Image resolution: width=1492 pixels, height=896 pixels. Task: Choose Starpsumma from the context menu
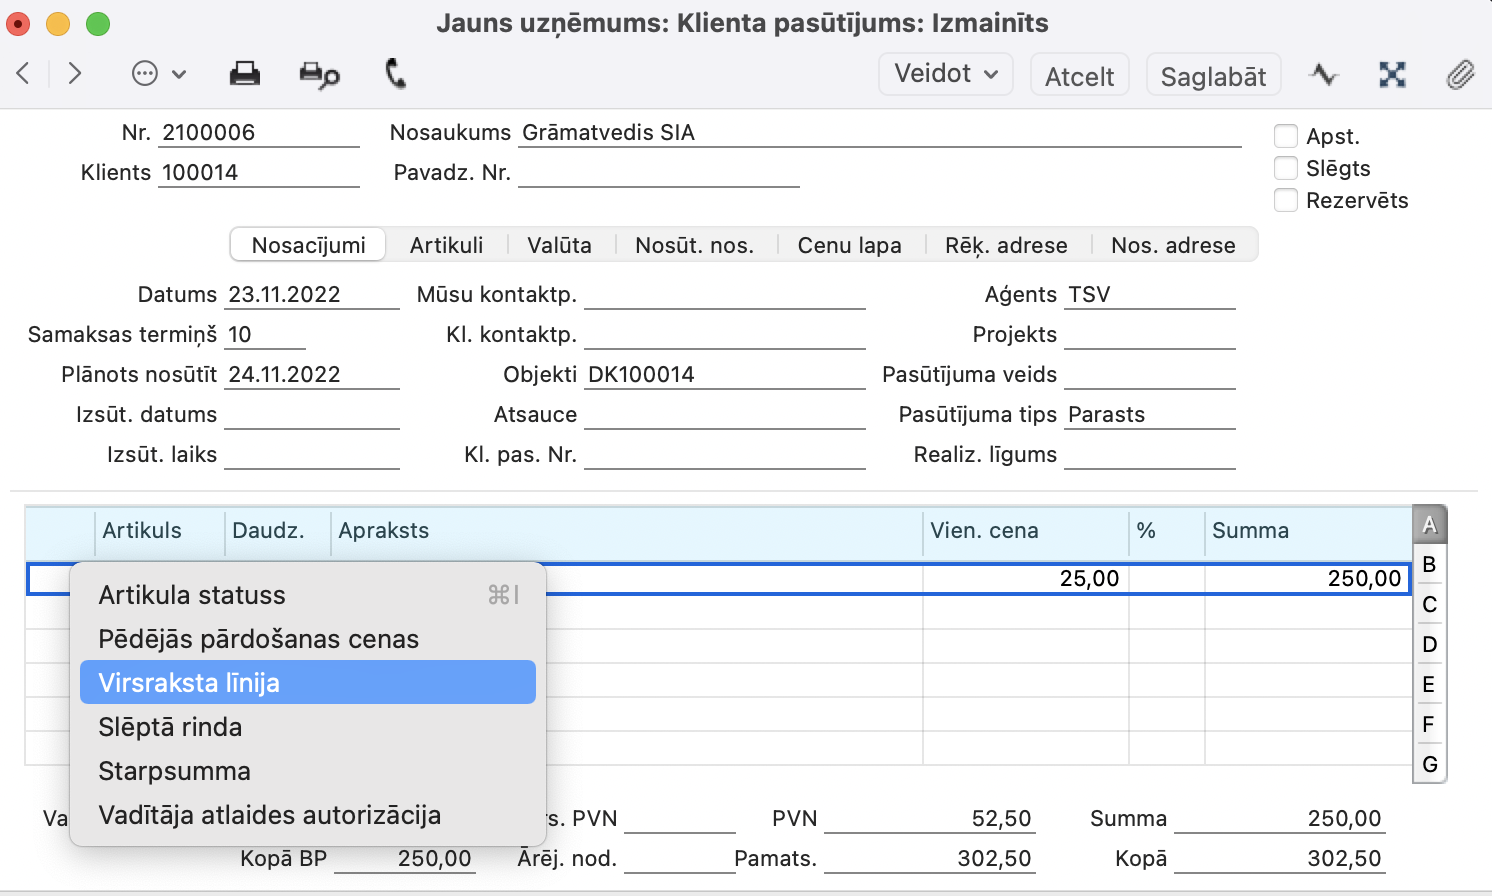pos(175,771)
